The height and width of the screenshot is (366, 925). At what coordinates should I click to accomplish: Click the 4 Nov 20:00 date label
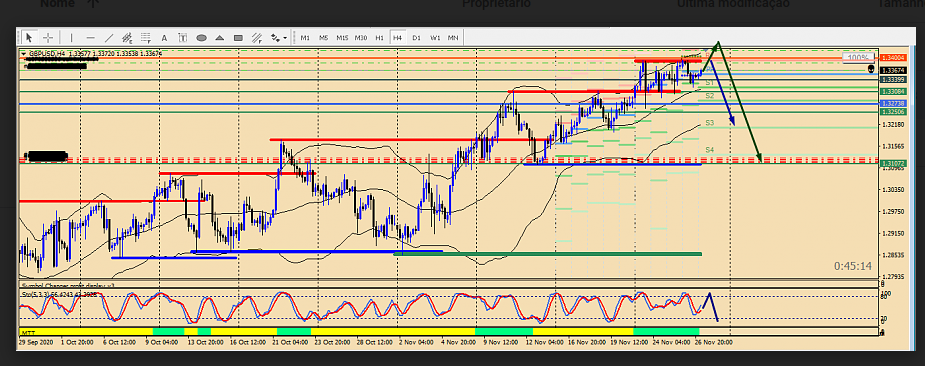coord(457,341)
